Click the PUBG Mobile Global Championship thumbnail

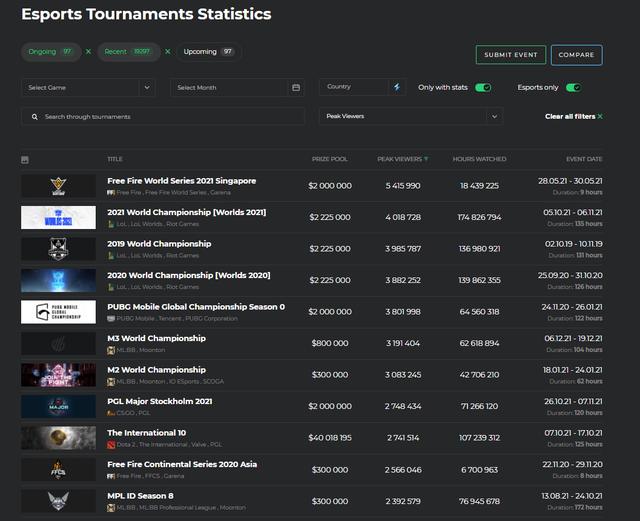[58, 312]
